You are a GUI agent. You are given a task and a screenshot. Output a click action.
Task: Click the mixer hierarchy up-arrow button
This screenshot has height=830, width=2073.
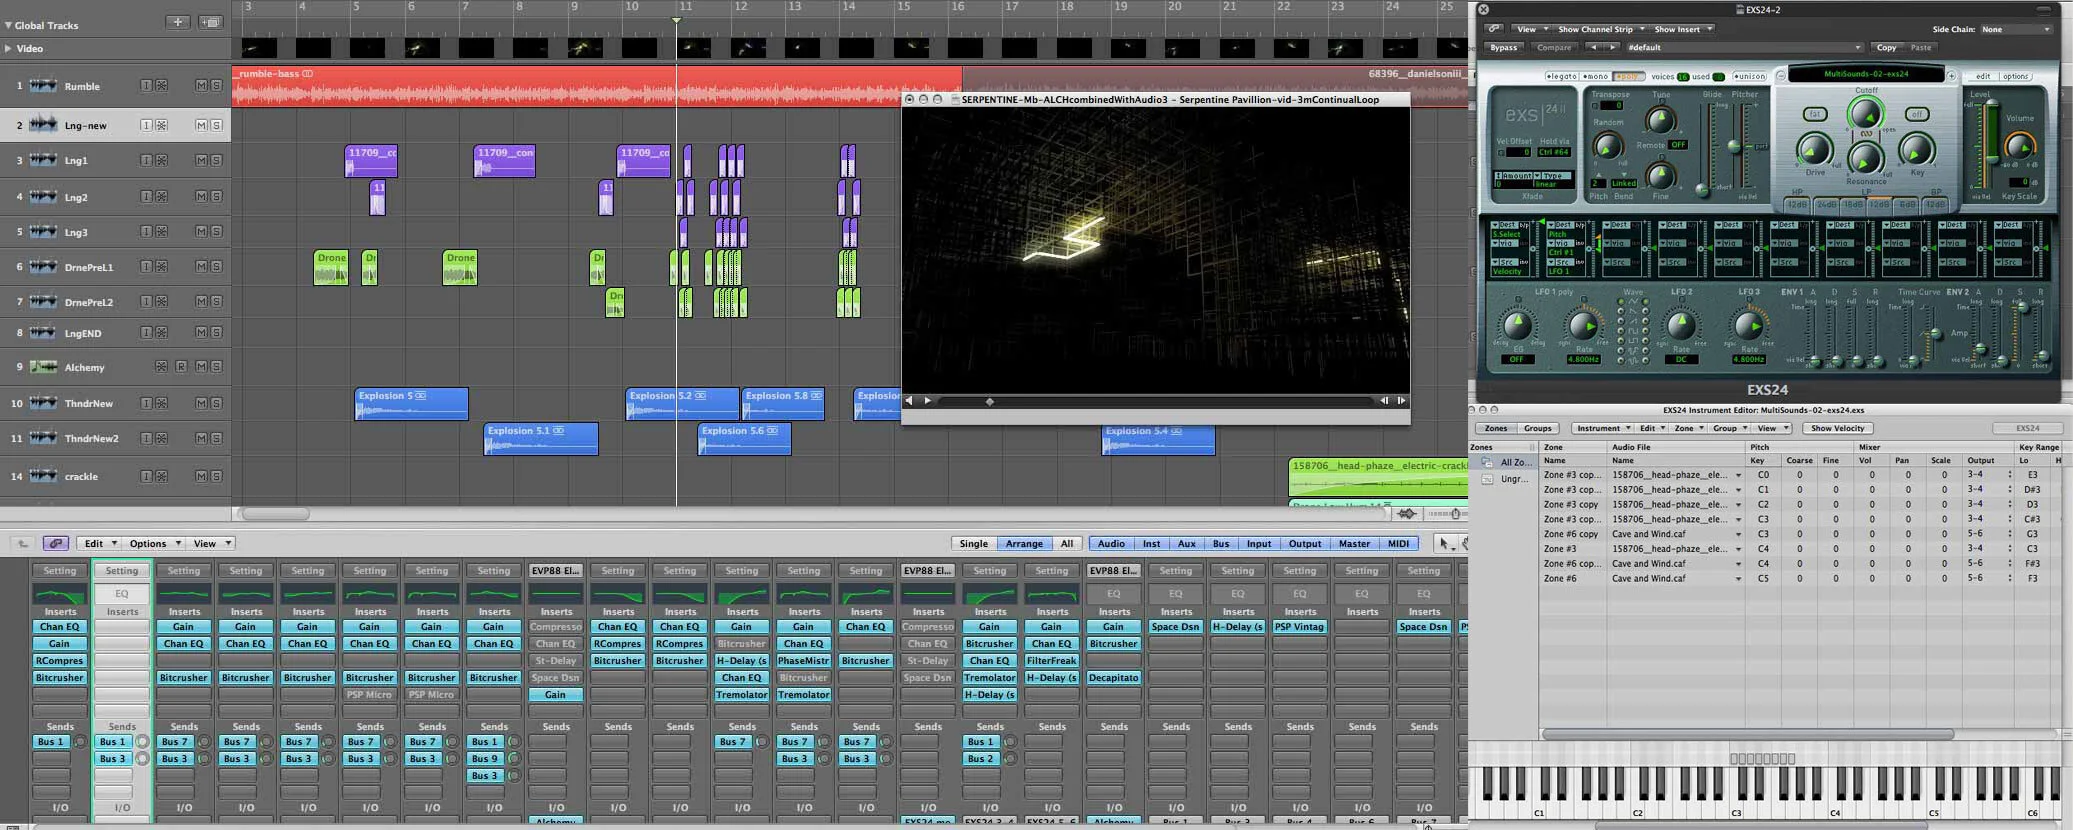(x=22, y=543)
